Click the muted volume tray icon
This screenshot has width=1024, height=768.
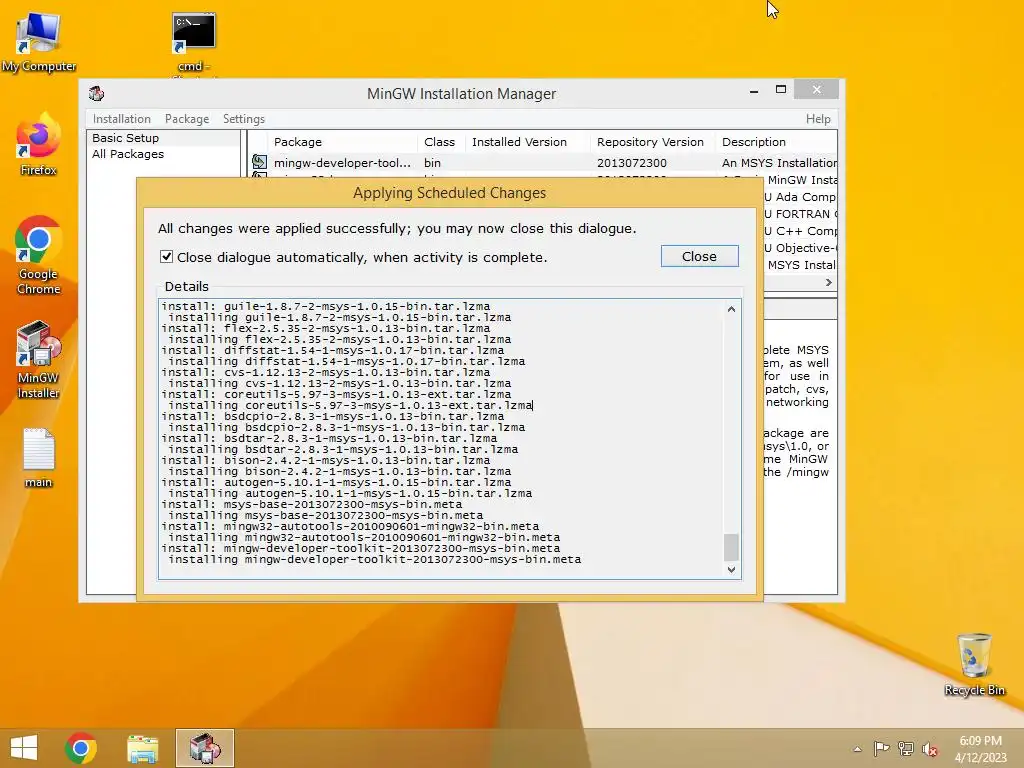[930, 749]
